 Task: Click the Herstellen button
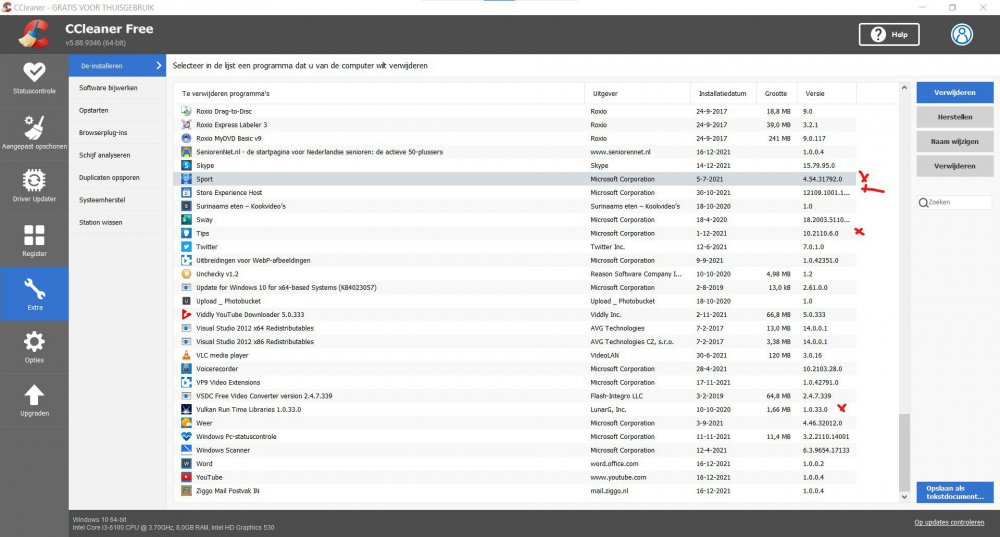(x=955, y=117)
